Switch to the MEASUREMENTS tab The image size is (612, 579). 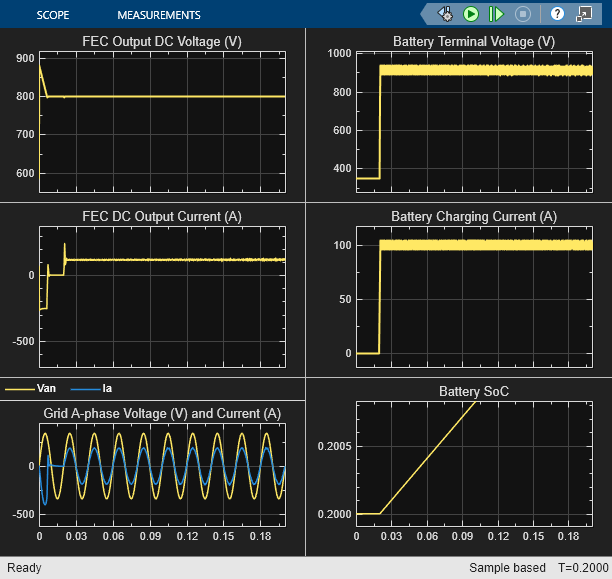tap(159, 15)
